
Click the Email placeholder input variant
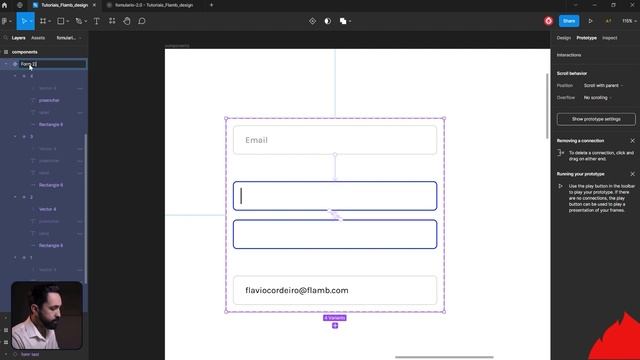point(335,140)
